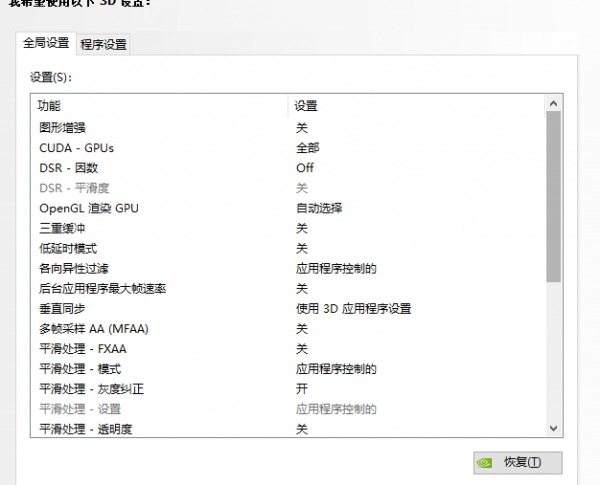Screen dimensions: 600x485
Task: Select the DSR - 因数 feature row
Action: point(287,168)
